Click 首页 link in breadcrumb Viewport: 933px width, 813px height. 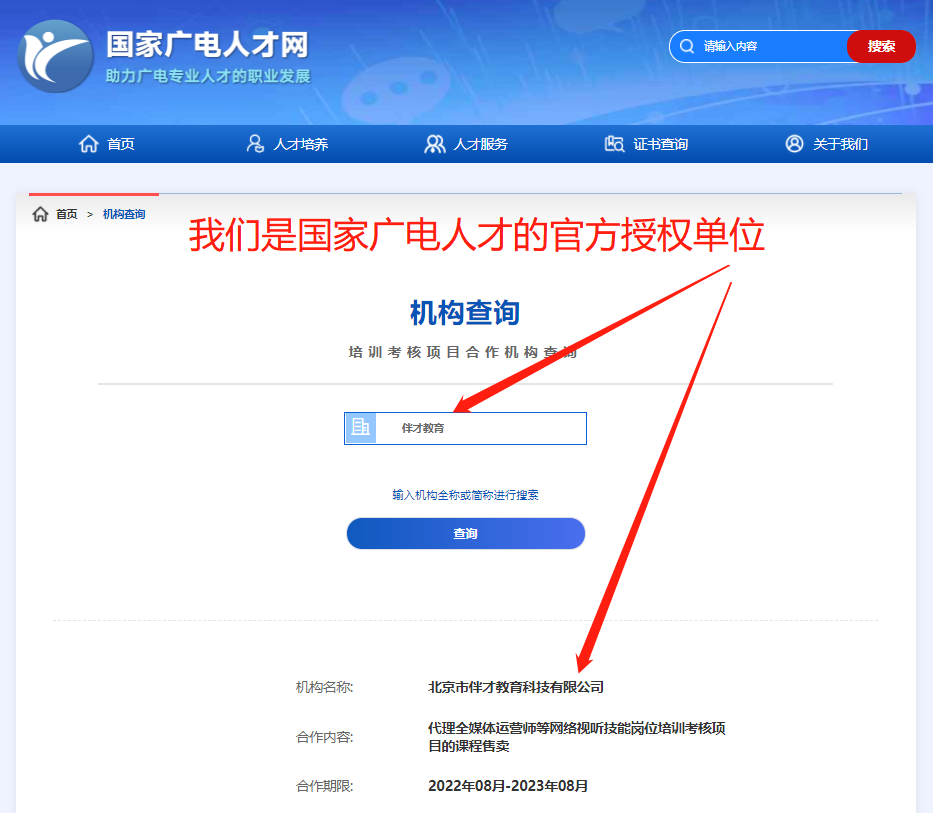(67, 214)
